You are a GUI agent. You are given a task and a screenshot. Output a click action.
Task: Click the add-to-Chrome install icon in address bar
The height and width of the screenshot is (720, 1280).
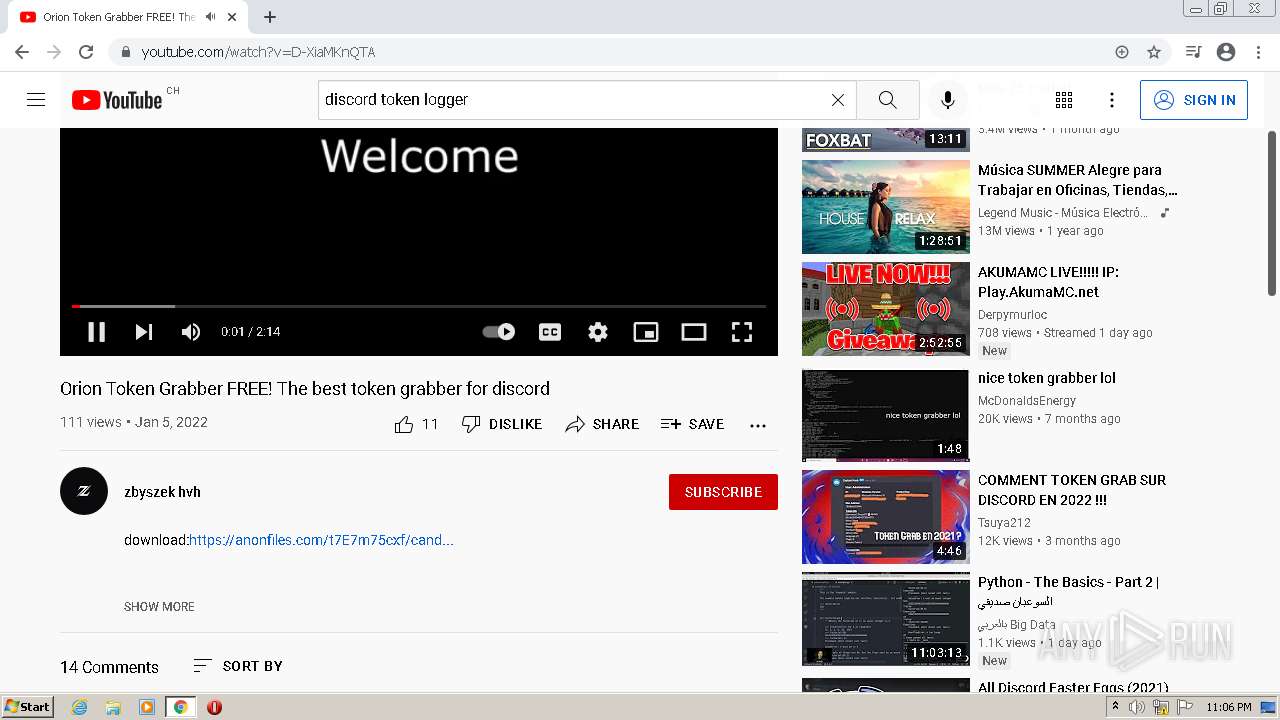(x=1122, y=52)
